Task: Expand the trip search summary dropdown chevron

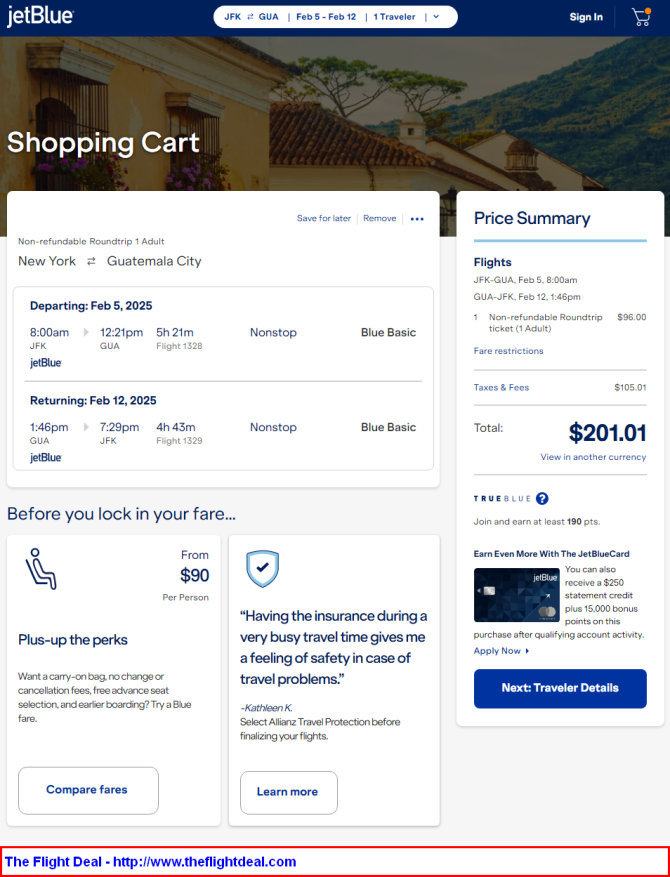Action: pos(436,17)
